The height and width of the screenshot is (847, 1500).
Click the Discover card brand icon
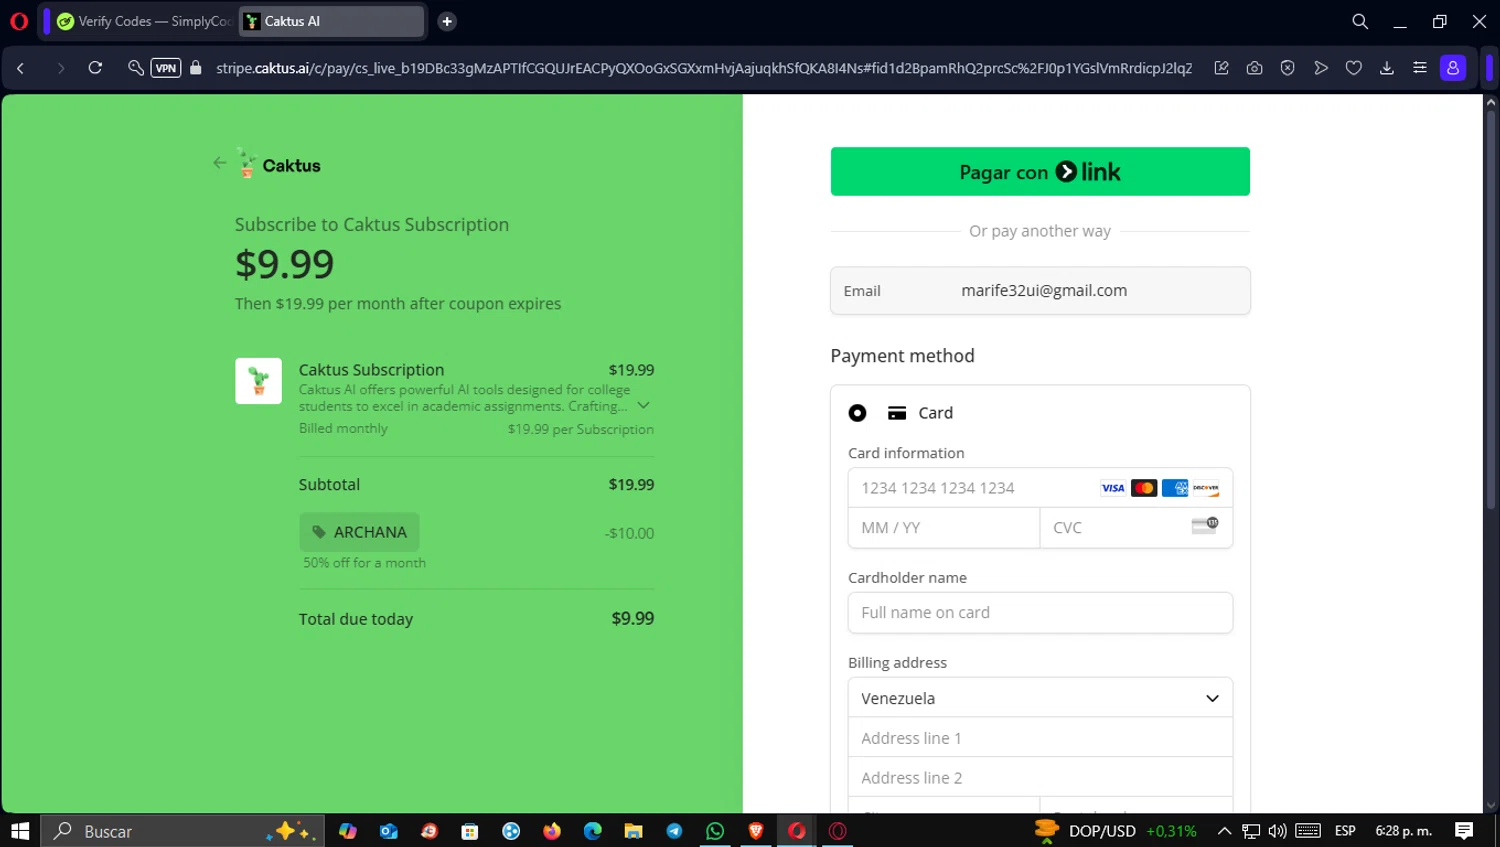tap(1206, 488)
